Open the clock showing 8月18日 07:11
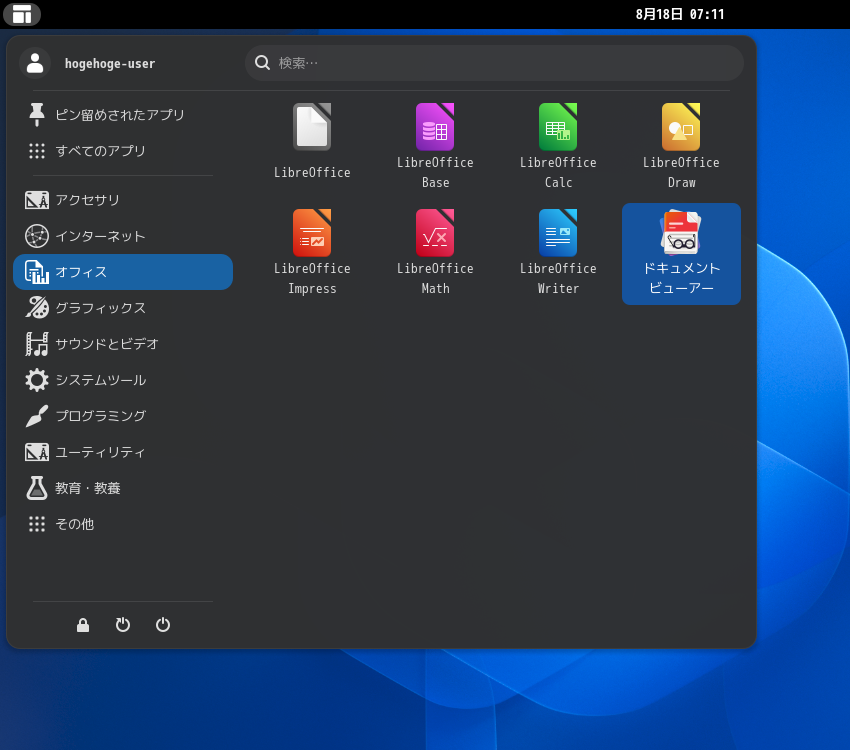This screenshot has height=750, width=850. pyautogui.click(x=680, y=14)
